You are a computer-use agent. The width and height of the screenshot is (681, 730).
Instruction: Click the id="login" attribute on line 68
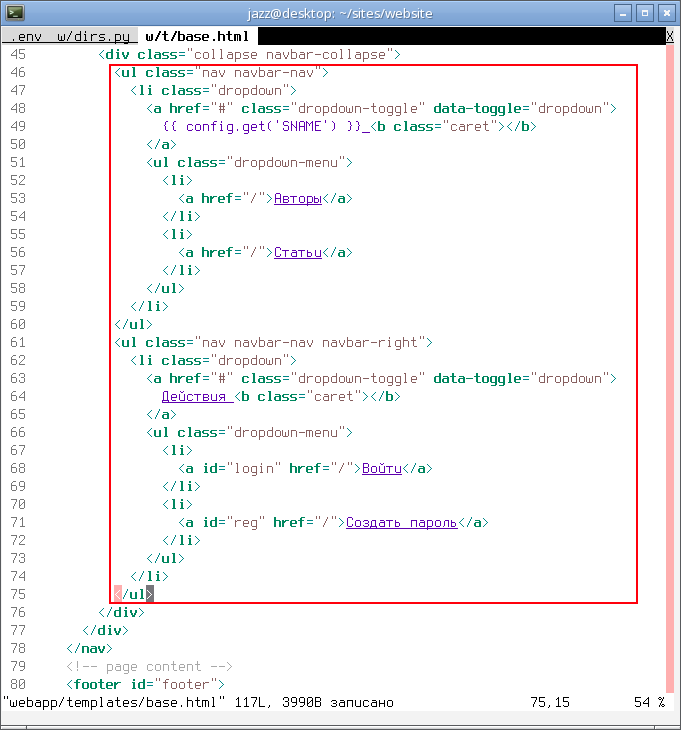(x=242, y=469)
